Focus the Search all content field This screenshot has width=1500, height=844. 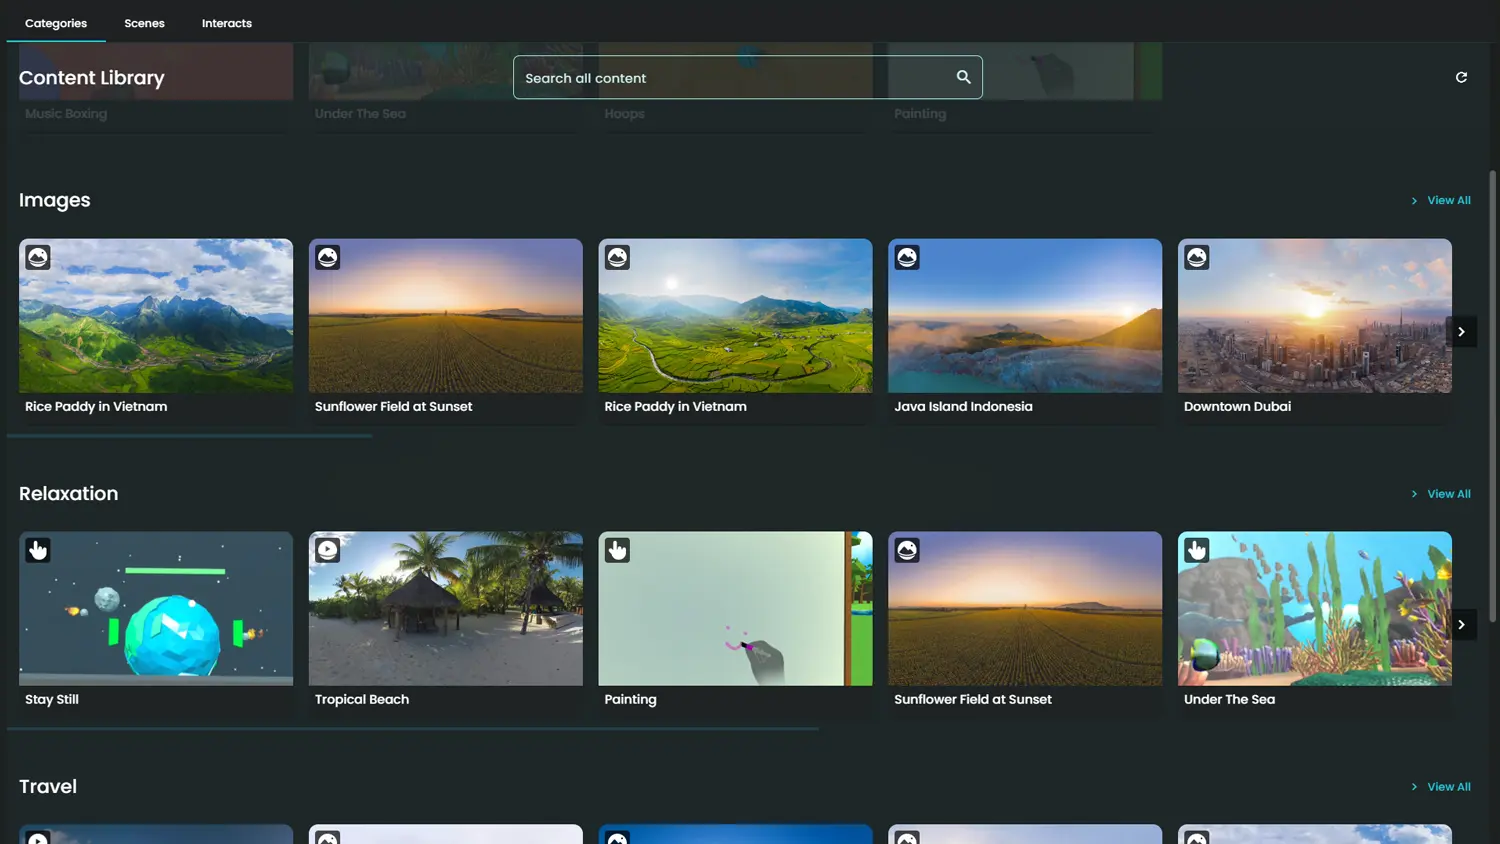(735, 78)
